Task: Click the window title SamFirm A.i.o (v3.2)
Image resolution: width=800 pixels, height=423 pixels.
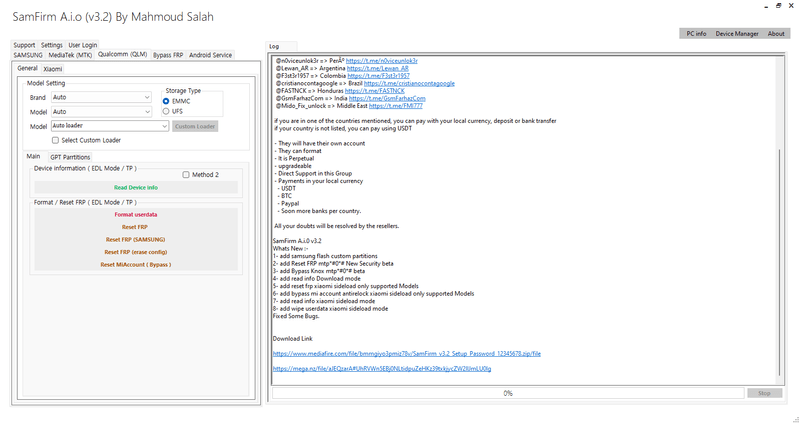Action: pos(113,17)
